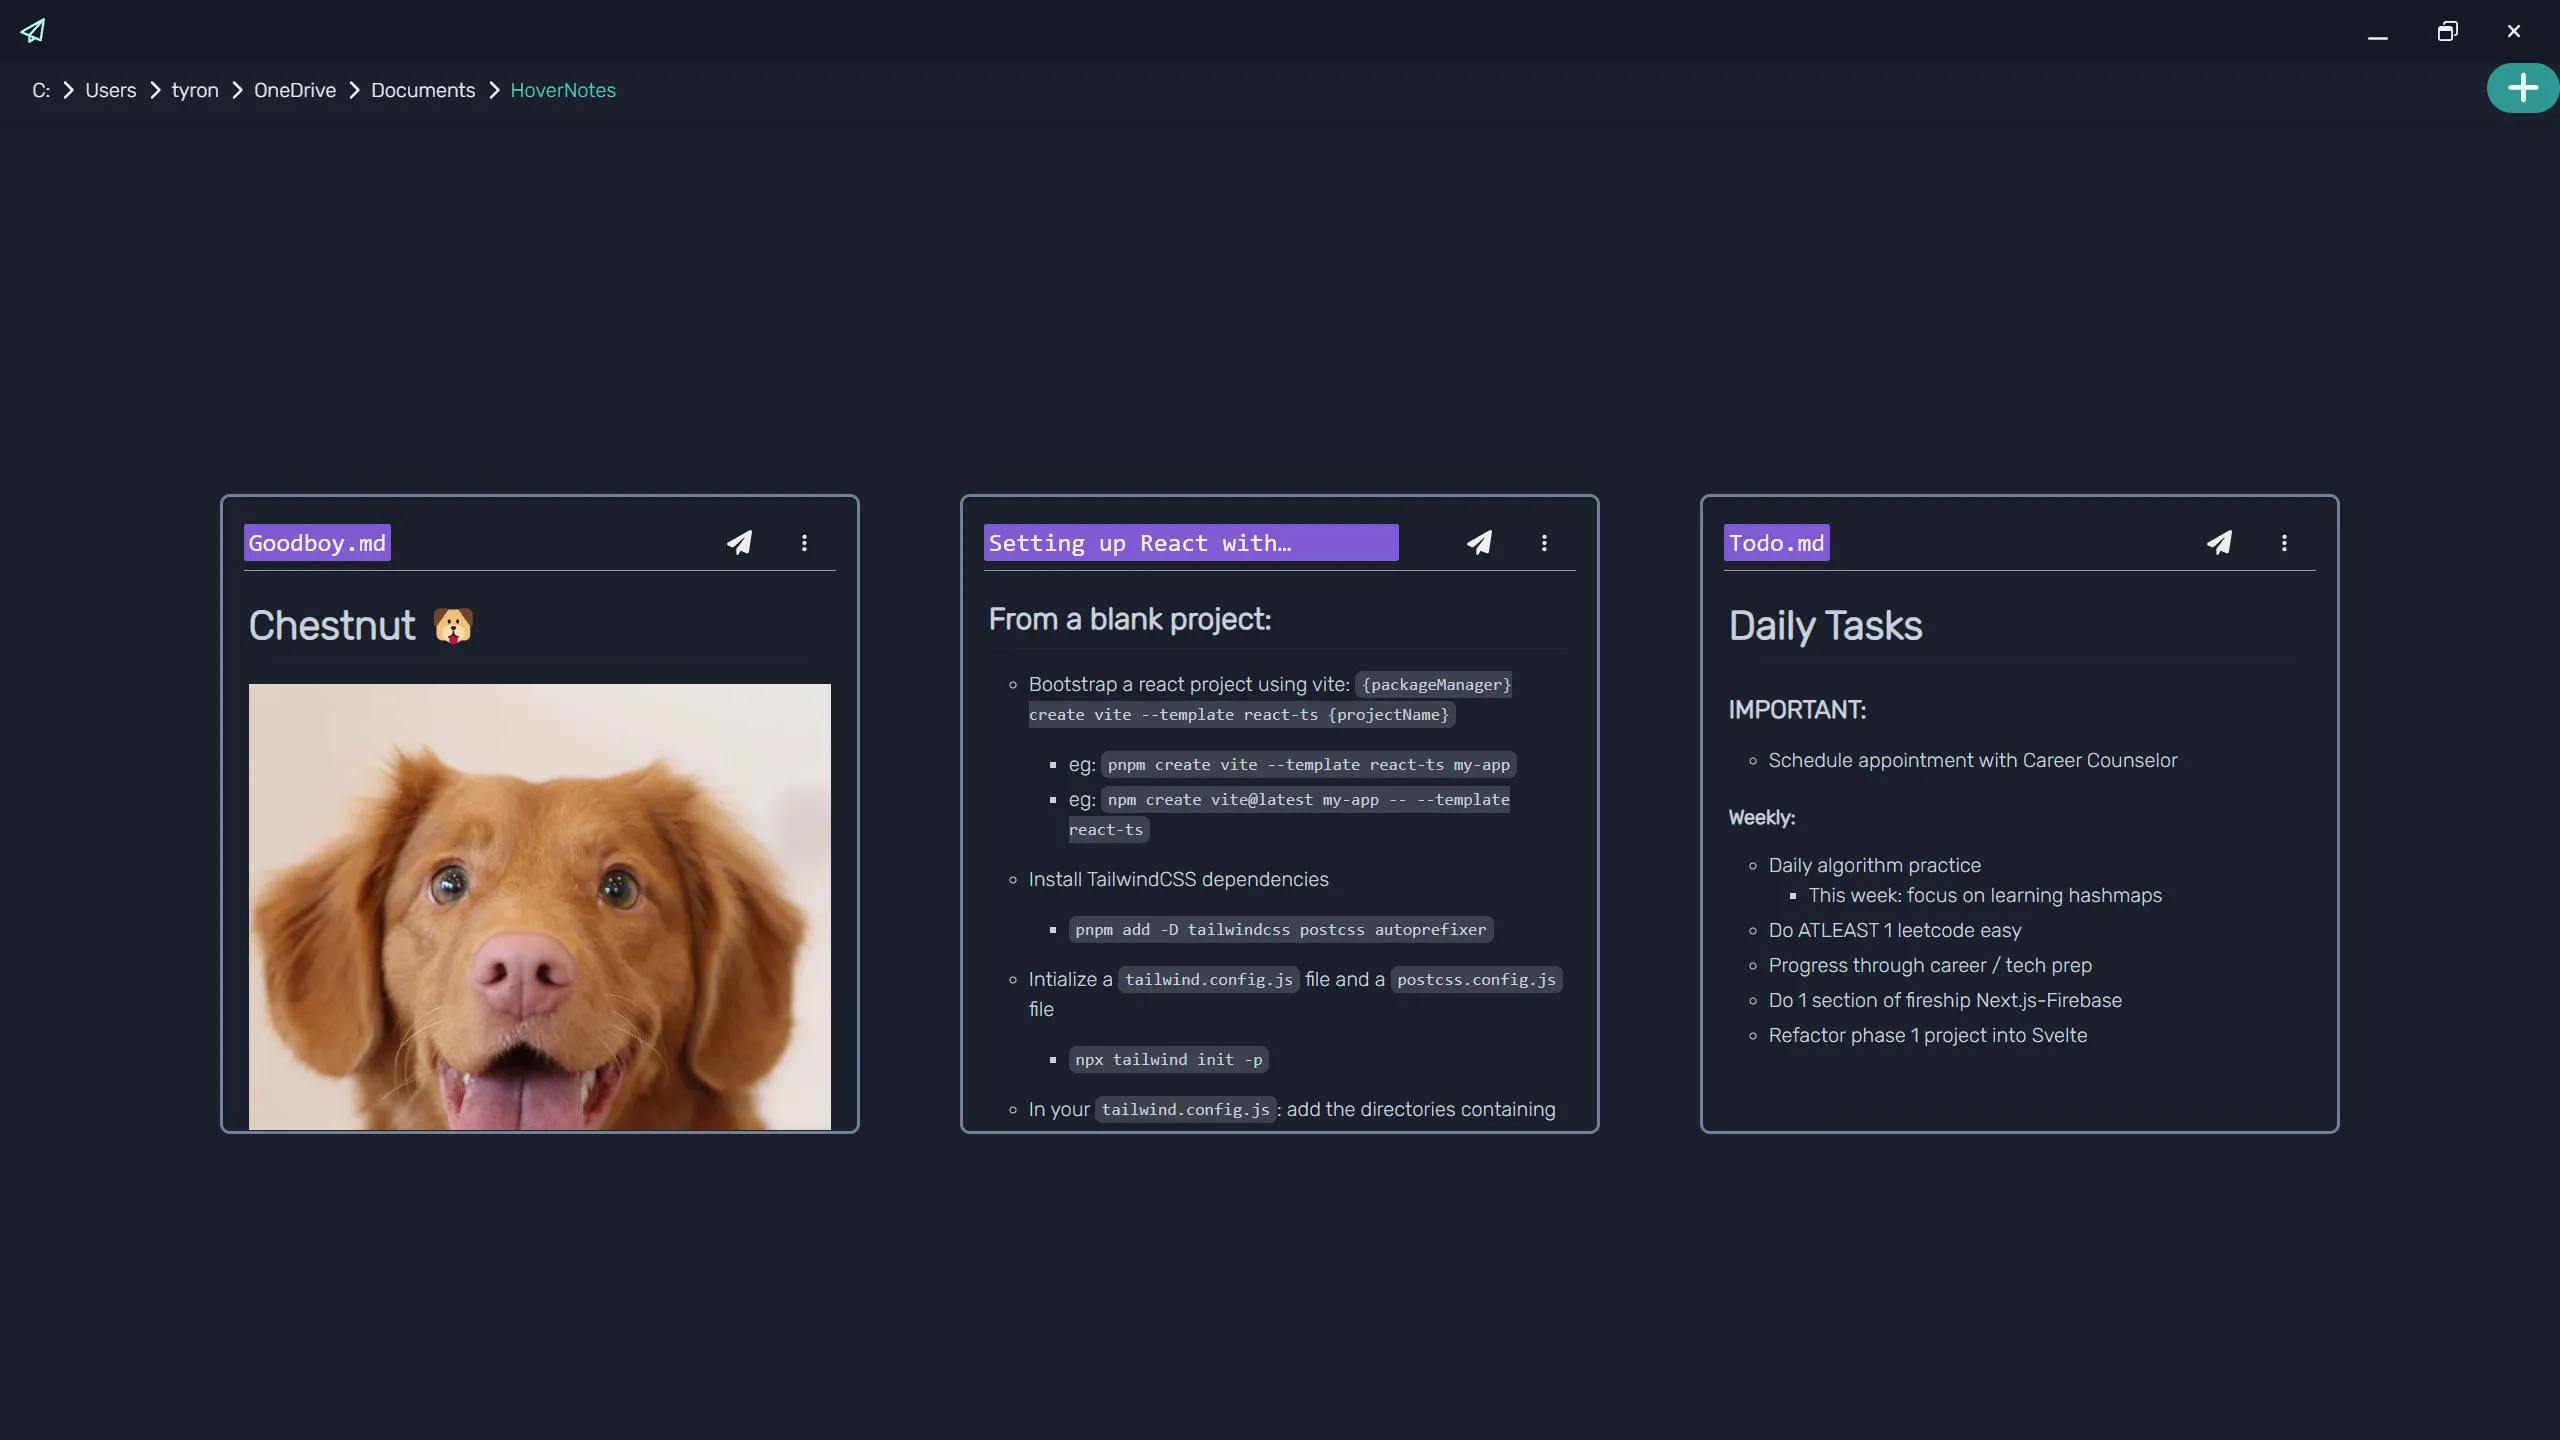Select the Documents breadcrumb item
Screen dimensions: 2560x1440
point(423,90)
